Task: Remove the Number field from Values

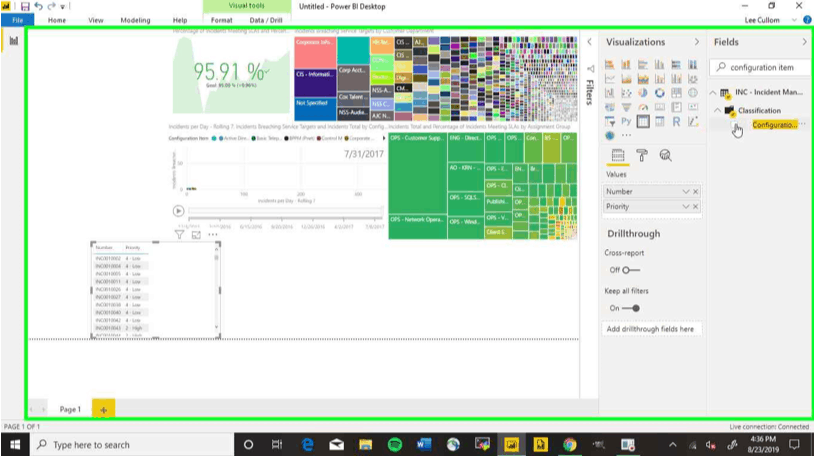Action: point(695,192)
